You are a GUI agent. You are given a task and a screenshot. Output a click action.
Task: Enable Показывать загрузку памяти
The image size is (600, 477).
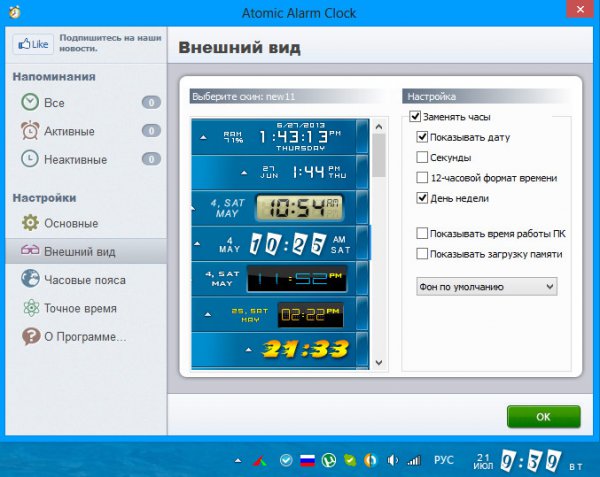(x=422, y=254)
